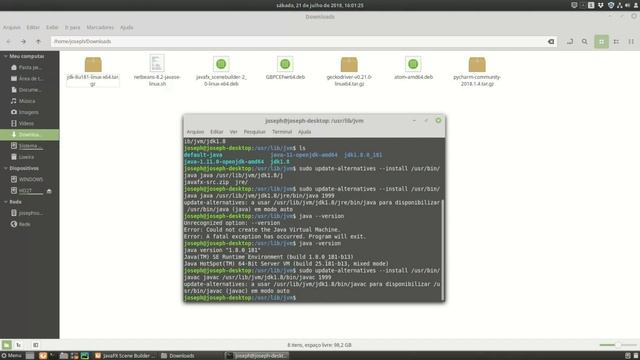Collapse the Rede sidebar section
640x360 pixels.
click(6, 202)
